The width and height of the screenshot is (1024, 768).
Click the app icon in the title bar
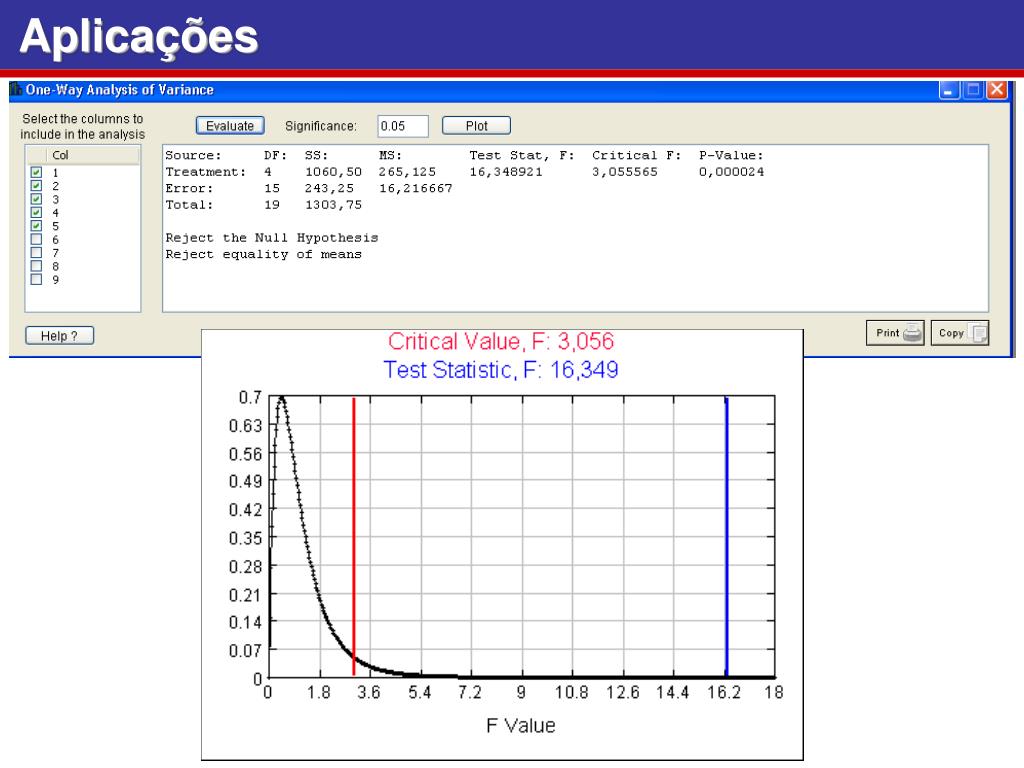pos(16,89)
